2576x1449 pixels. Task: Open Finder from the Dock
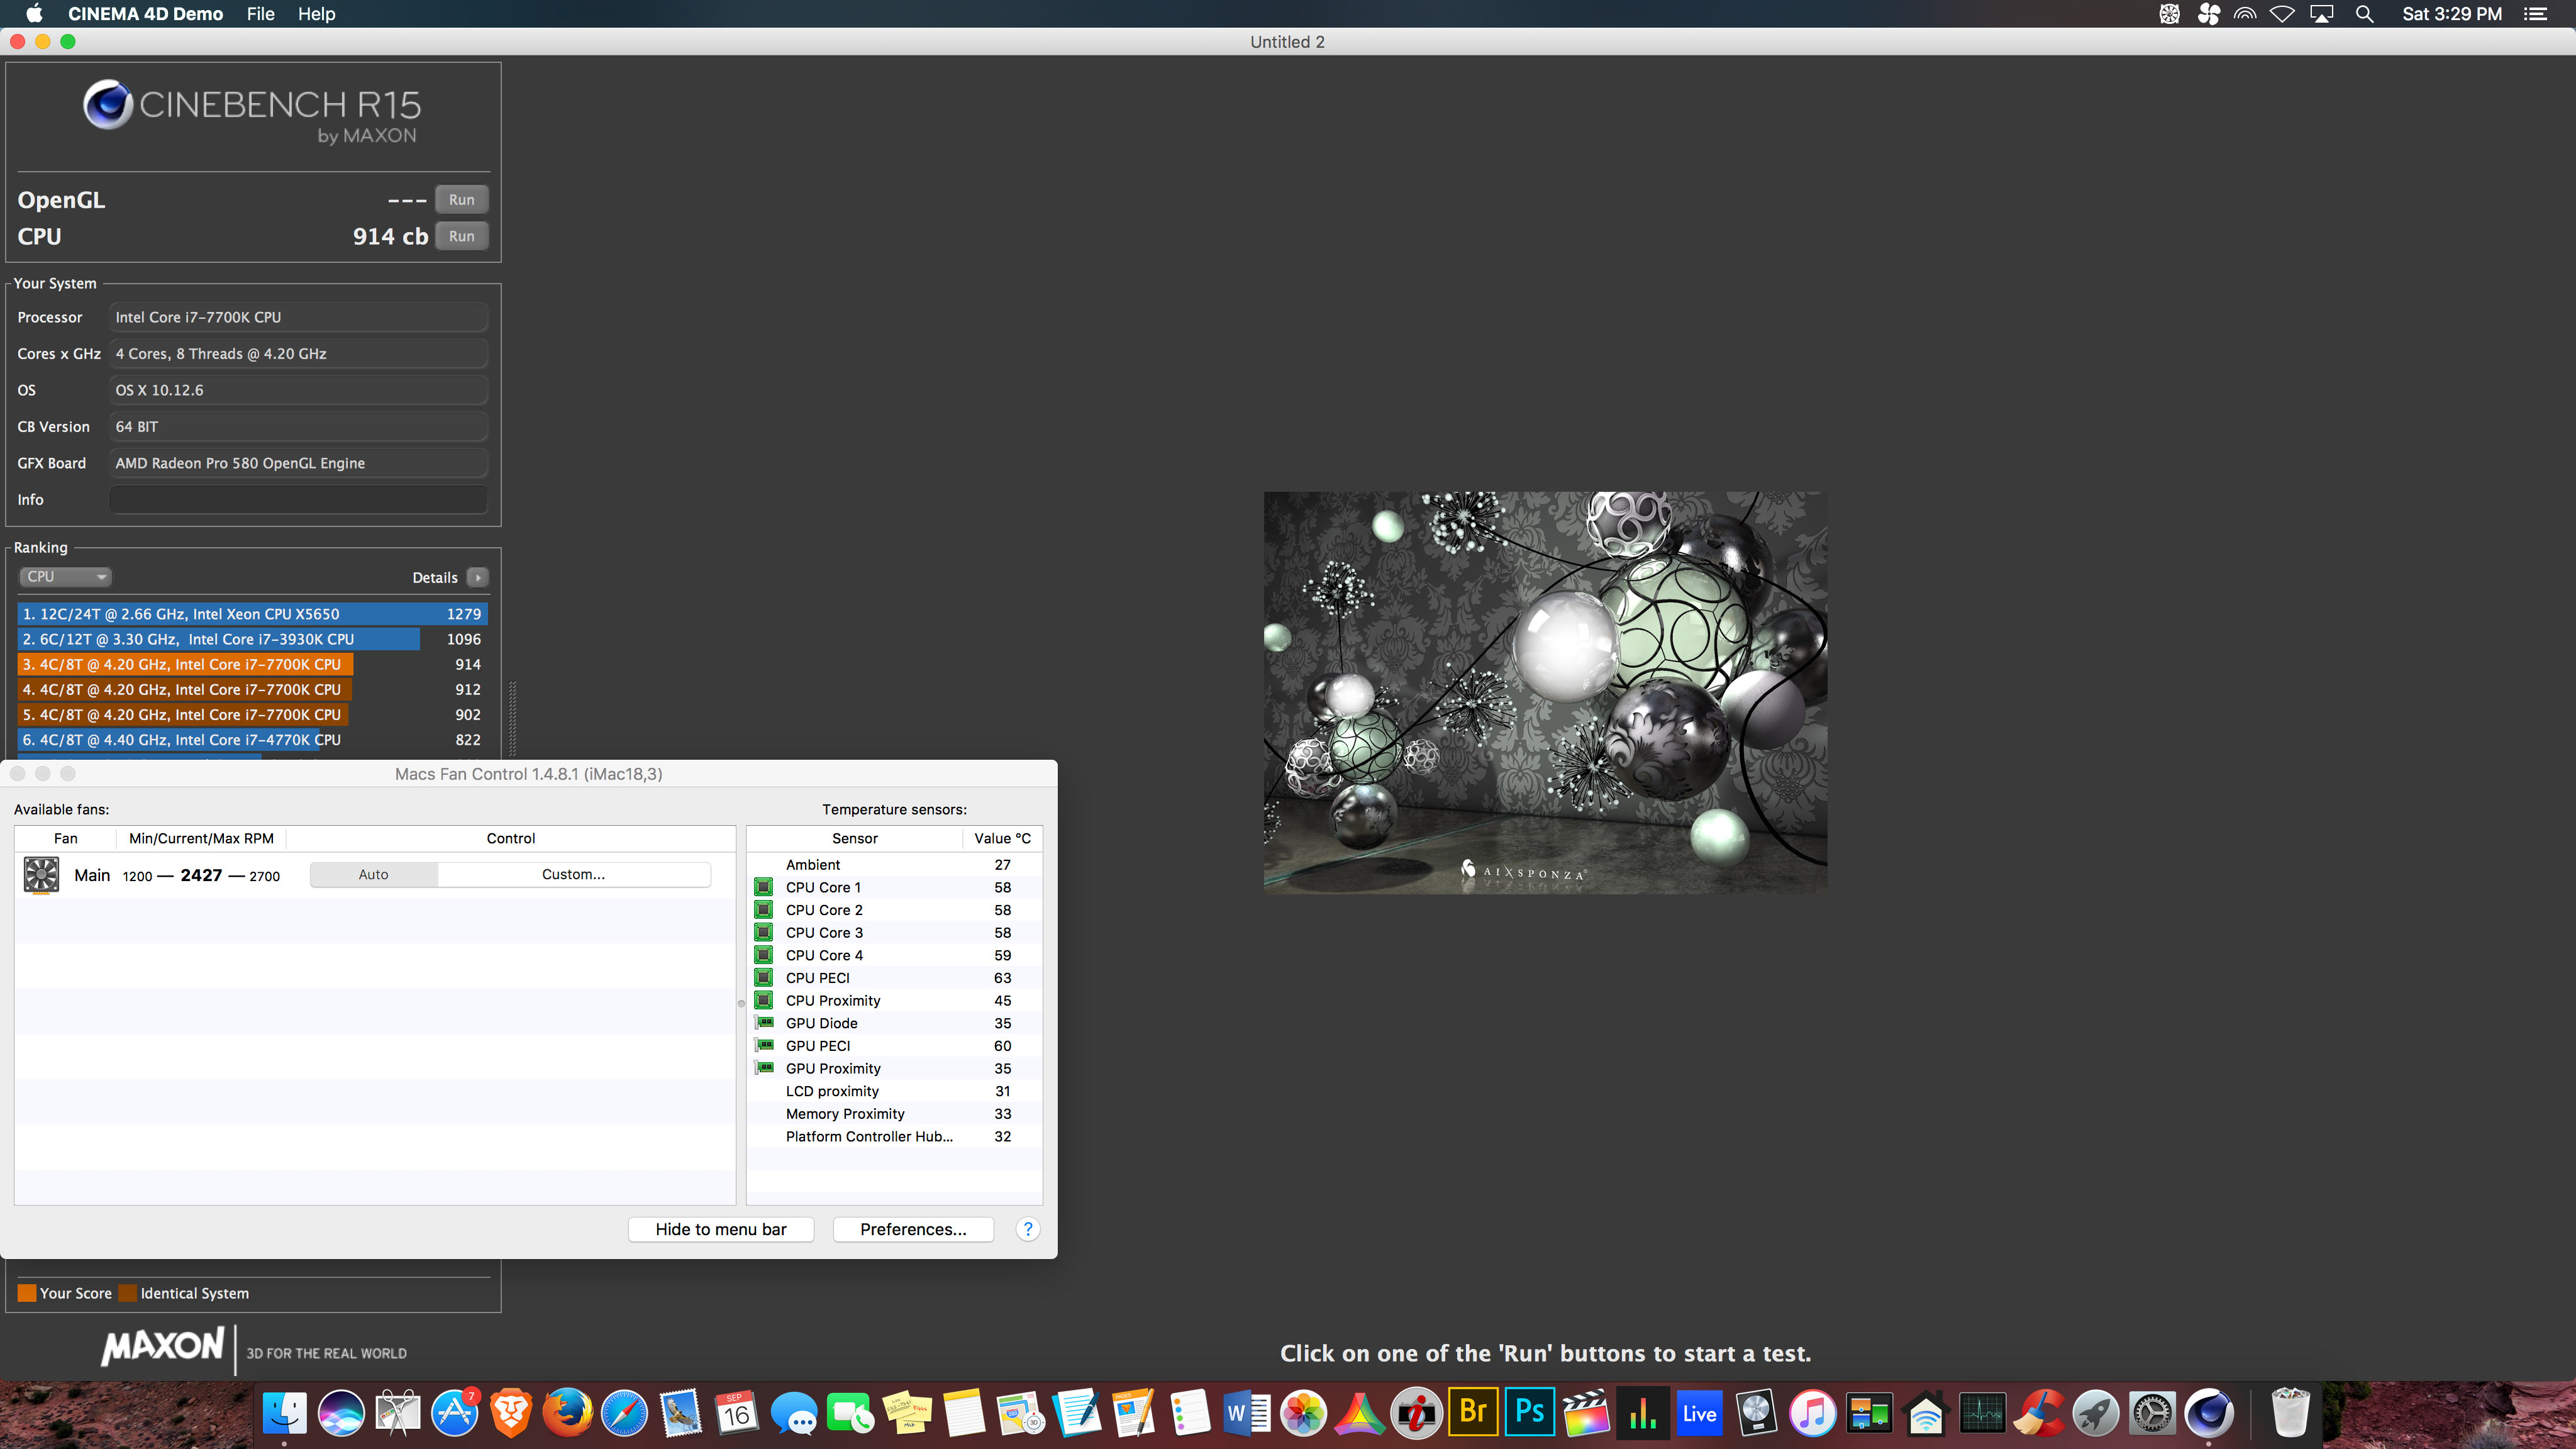(x=284, y=1413)
